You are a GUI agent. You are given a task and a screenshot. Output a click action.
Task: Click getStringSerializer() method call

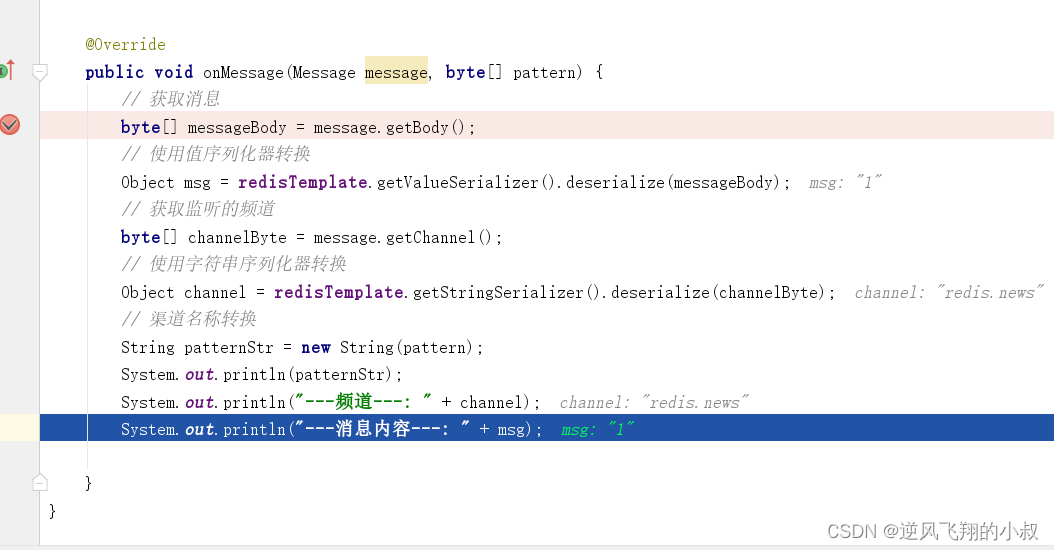click(509, 292)
